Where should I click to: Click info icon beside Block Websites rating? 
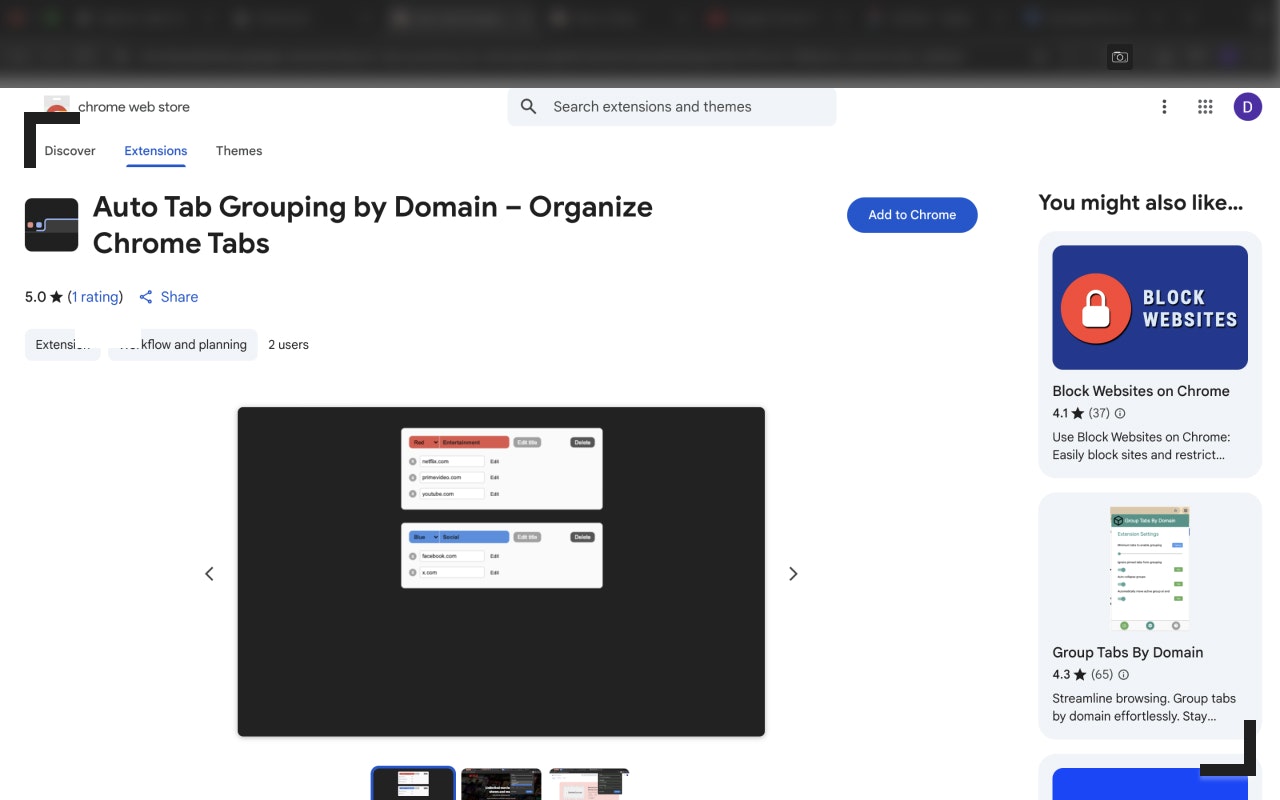[1120, 413]
